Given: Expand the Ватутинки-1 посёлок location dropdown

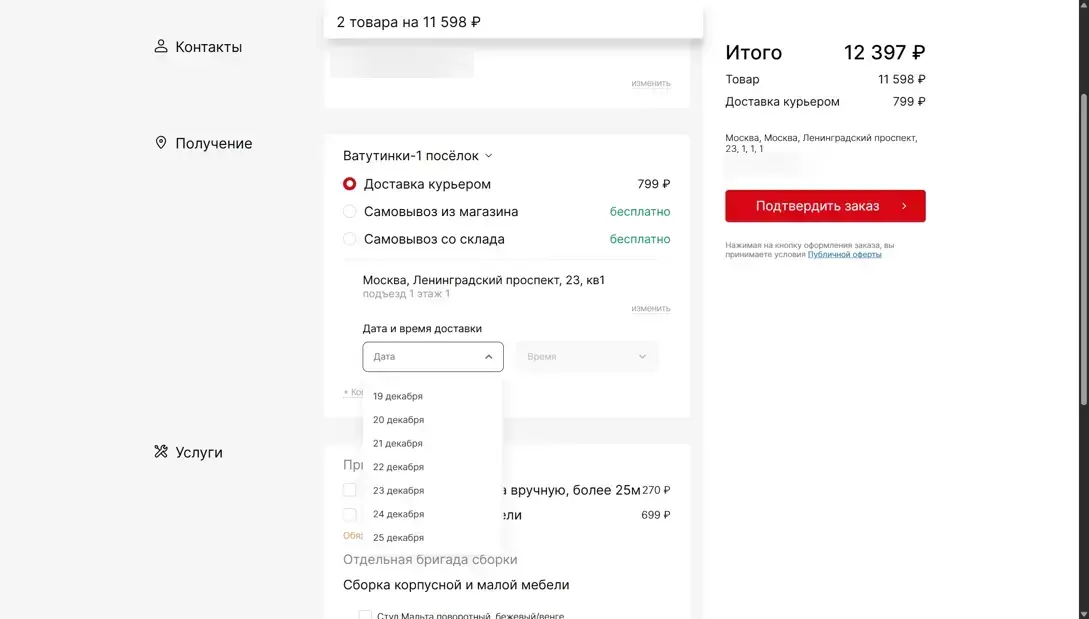Looking at the screenshot, I should [x=418, y=156].
